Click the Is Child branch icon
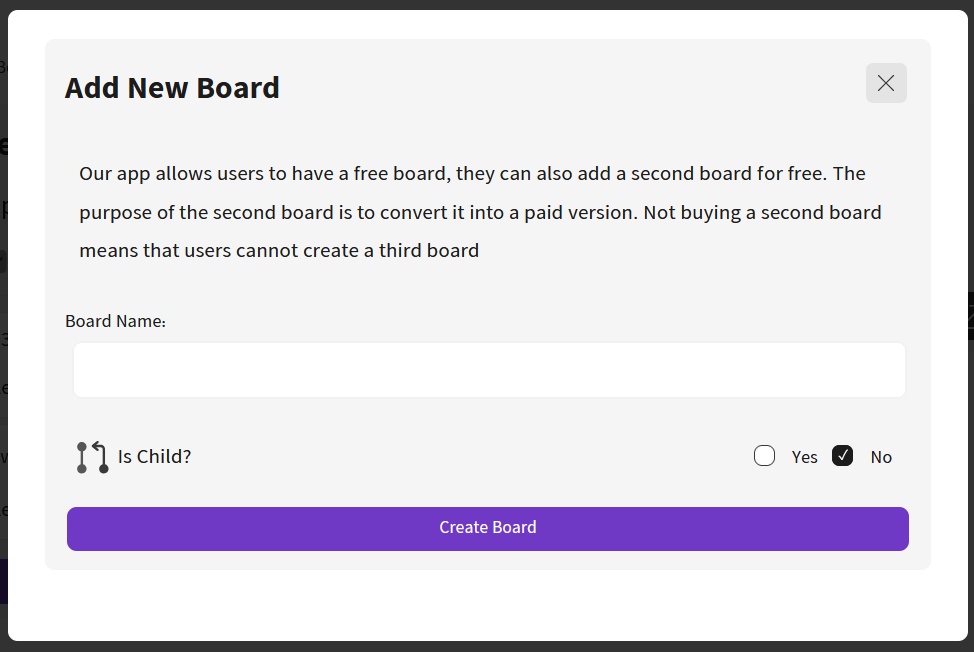Image resolution: width=974 pixels, height=652 pixels. [x=92, y=457]
